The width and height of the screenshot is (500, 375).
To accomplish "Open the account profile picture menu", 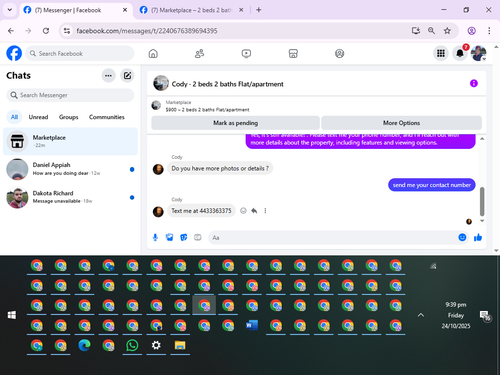I will coord(479,53).
